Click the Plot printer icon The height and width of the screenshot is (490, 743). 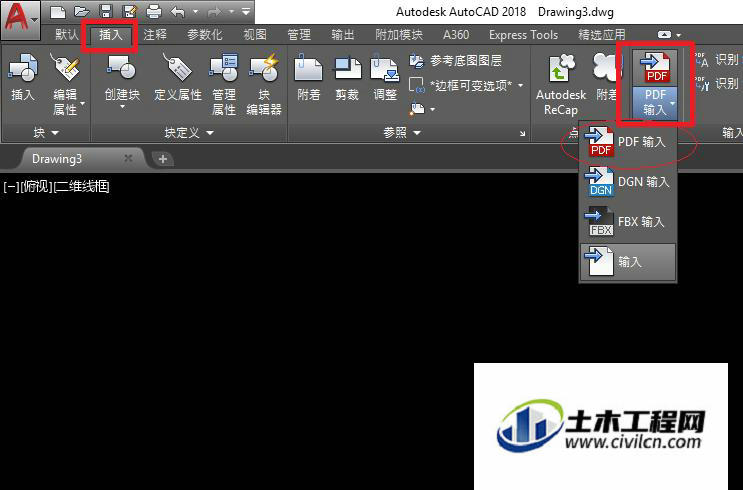click(154, 11)
